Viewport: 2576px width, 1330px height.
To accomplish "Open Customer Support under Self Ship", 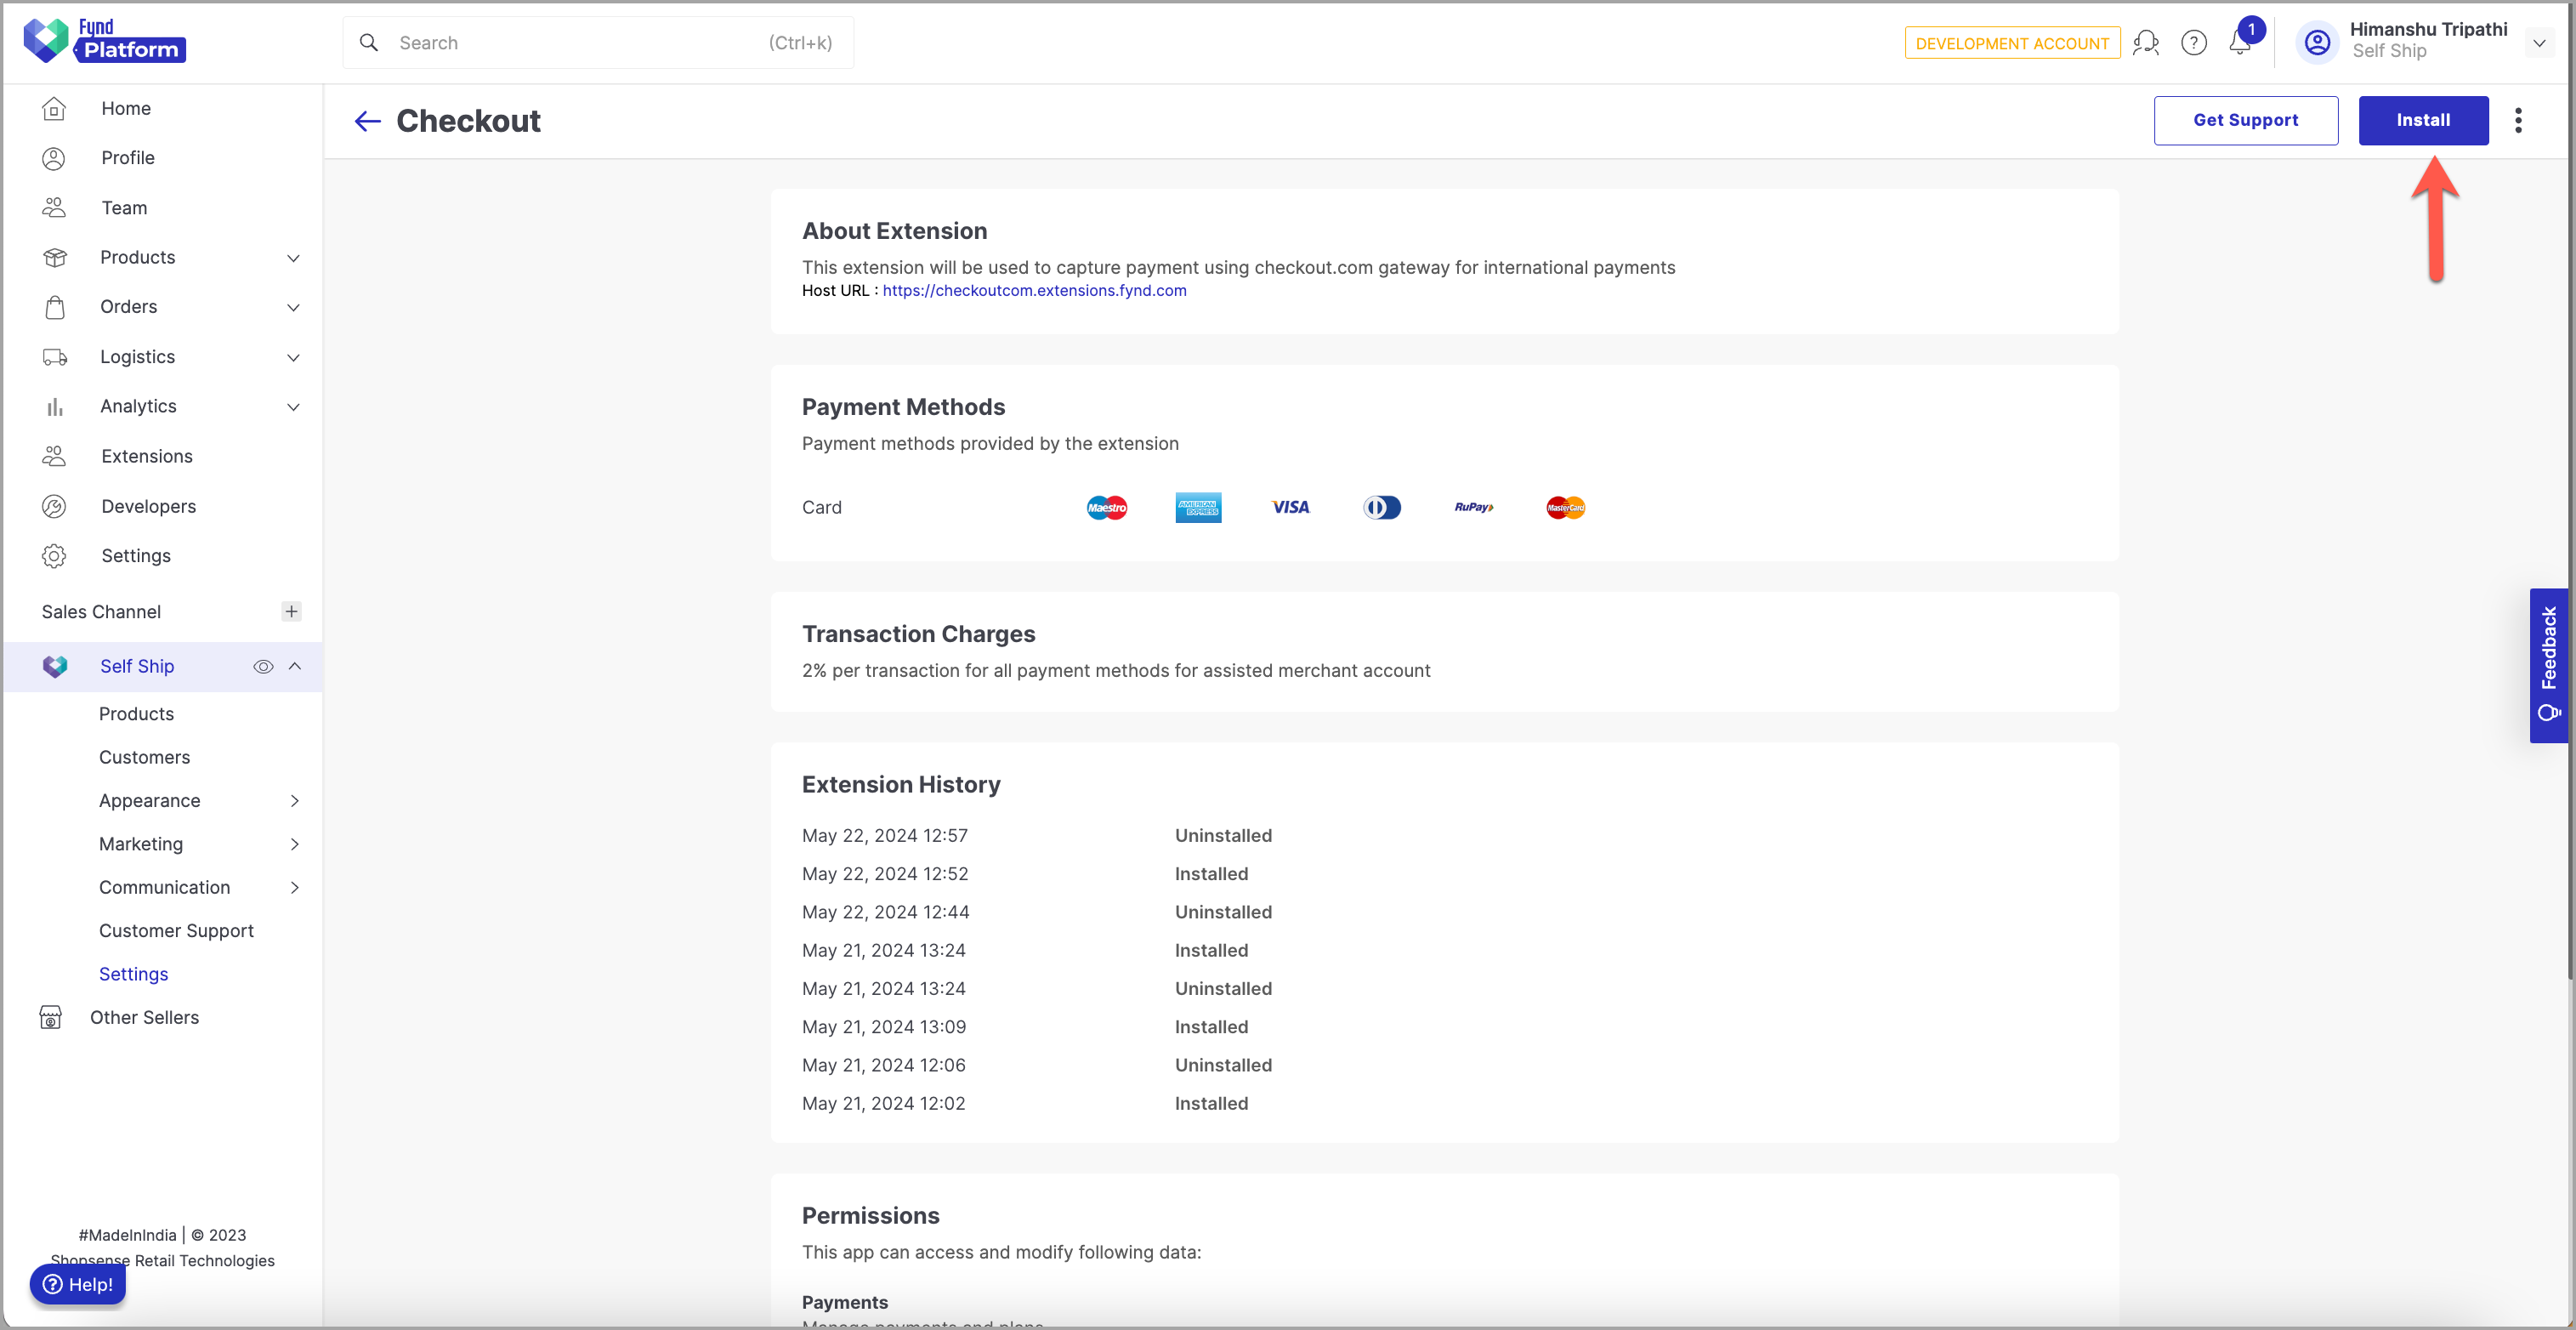I will pyautogui.click(x=176, y=930).
